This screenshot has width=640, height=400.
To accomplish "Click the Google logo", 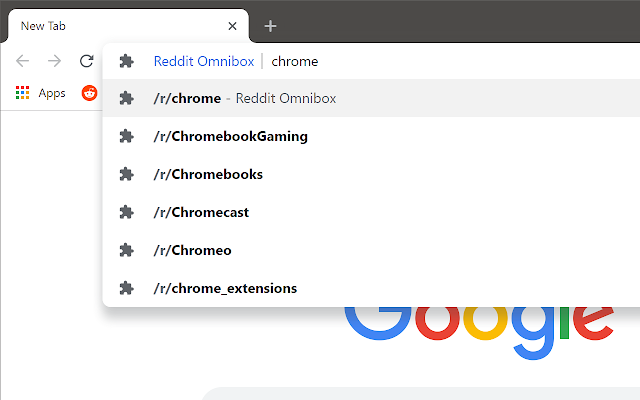I will pos(480,325).
